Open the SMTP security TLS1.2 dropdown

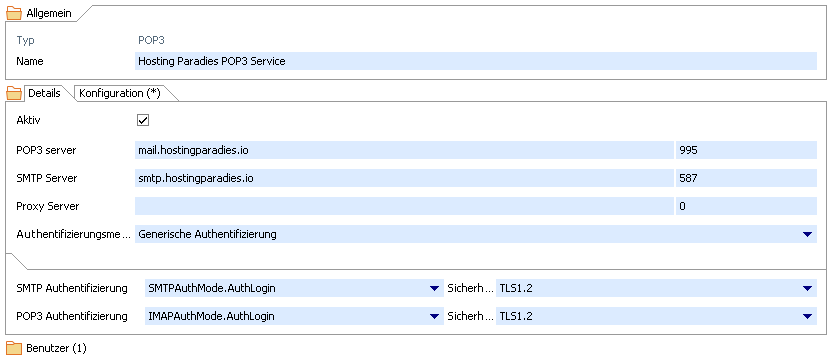pos(808,288)
